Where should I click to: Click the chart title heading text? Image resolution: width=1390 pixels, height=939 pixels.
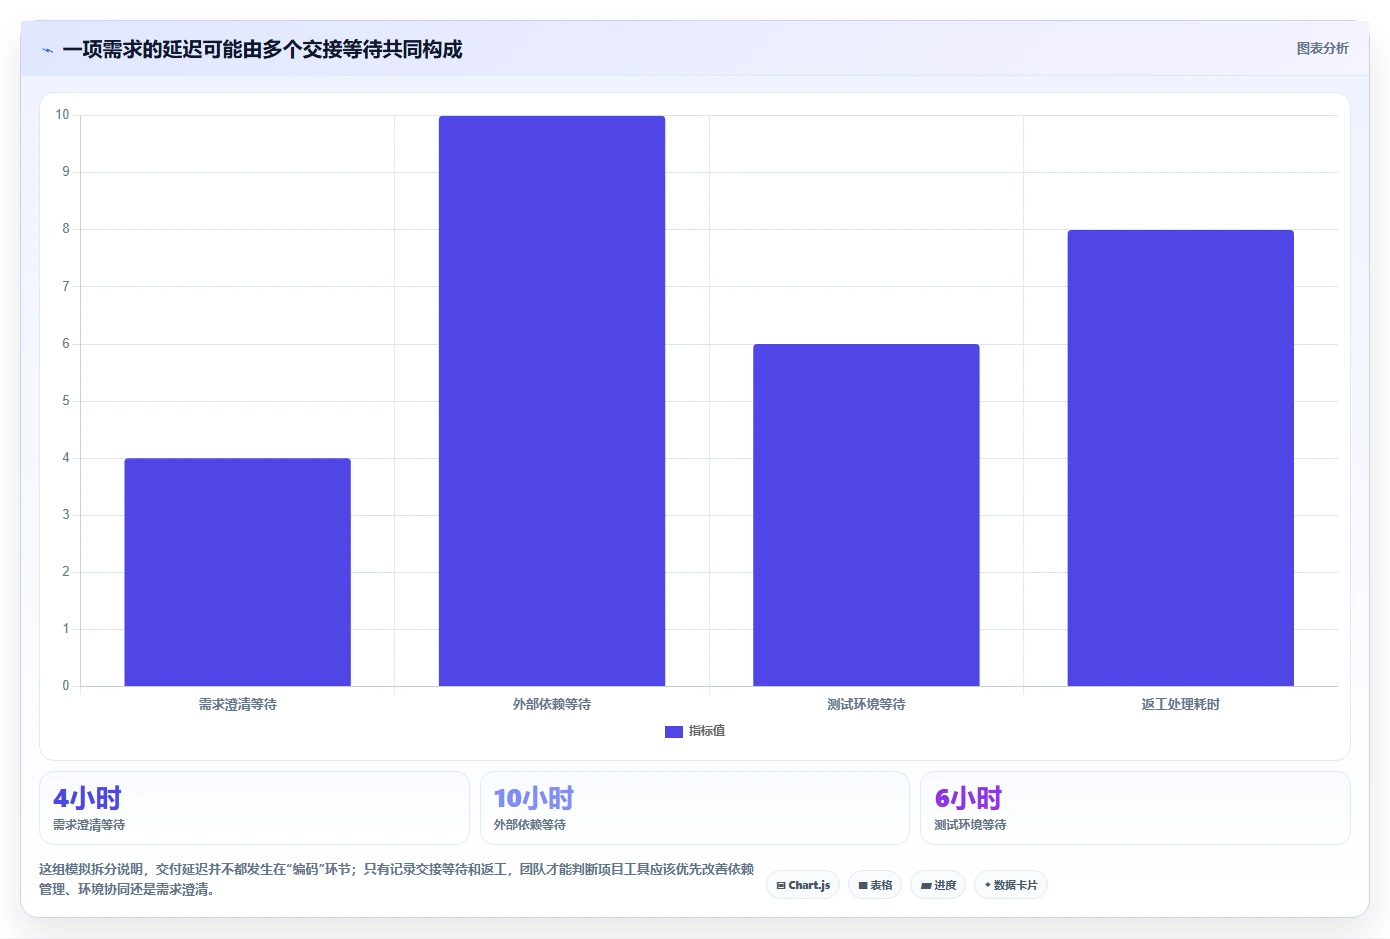click(262, 50)
